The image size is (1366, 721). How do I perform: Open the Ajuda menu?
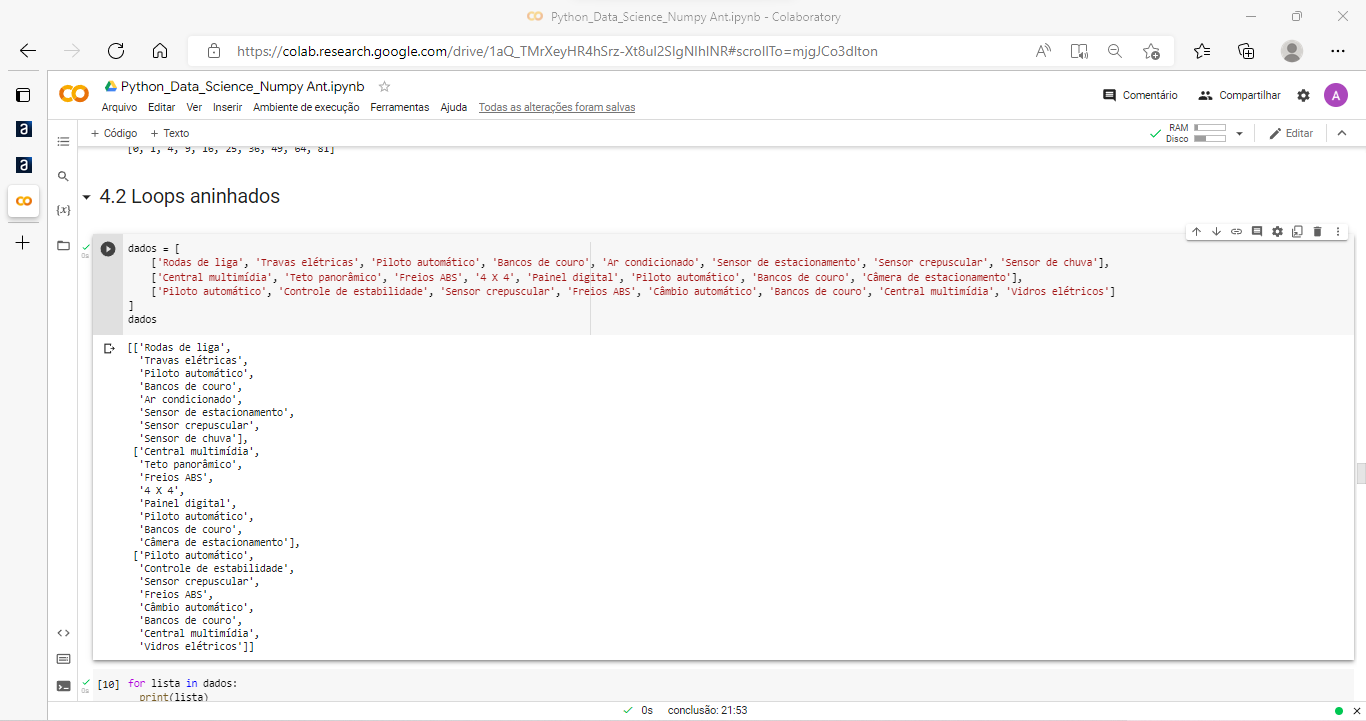454,107
